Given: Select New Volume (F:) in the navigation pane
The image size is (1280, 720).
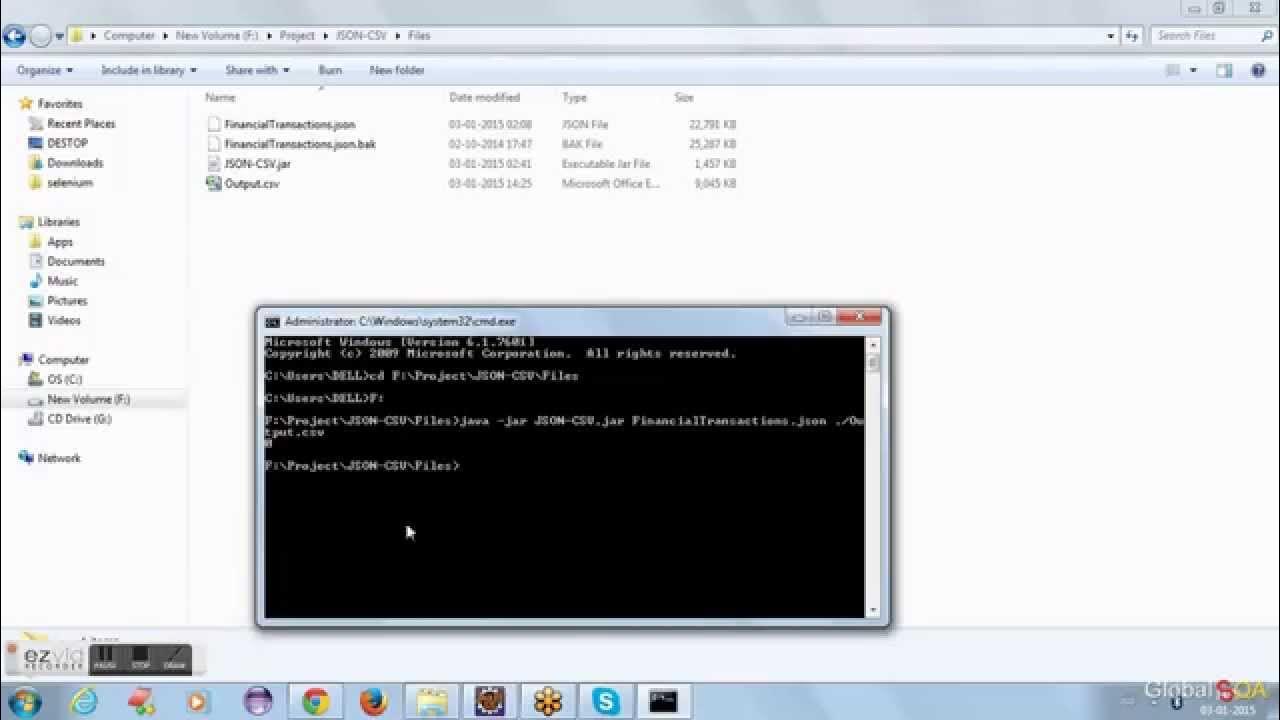Looking at the screenshot, I should 89,399.
